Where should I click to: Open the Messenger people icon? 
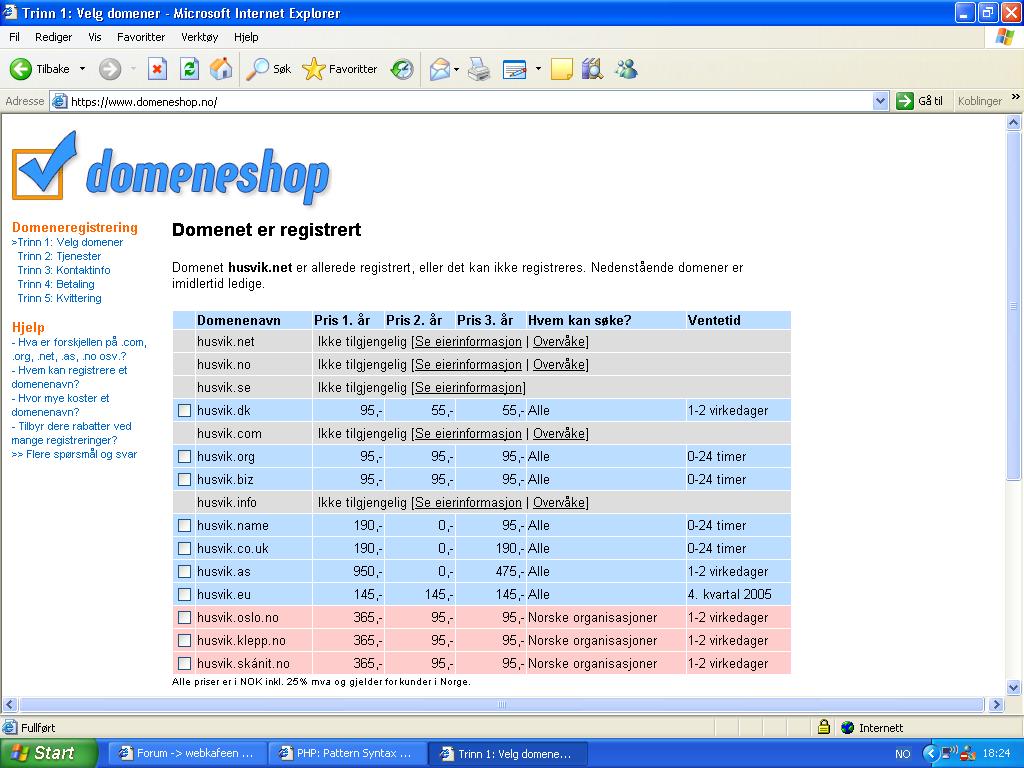(x=626, y=69)
